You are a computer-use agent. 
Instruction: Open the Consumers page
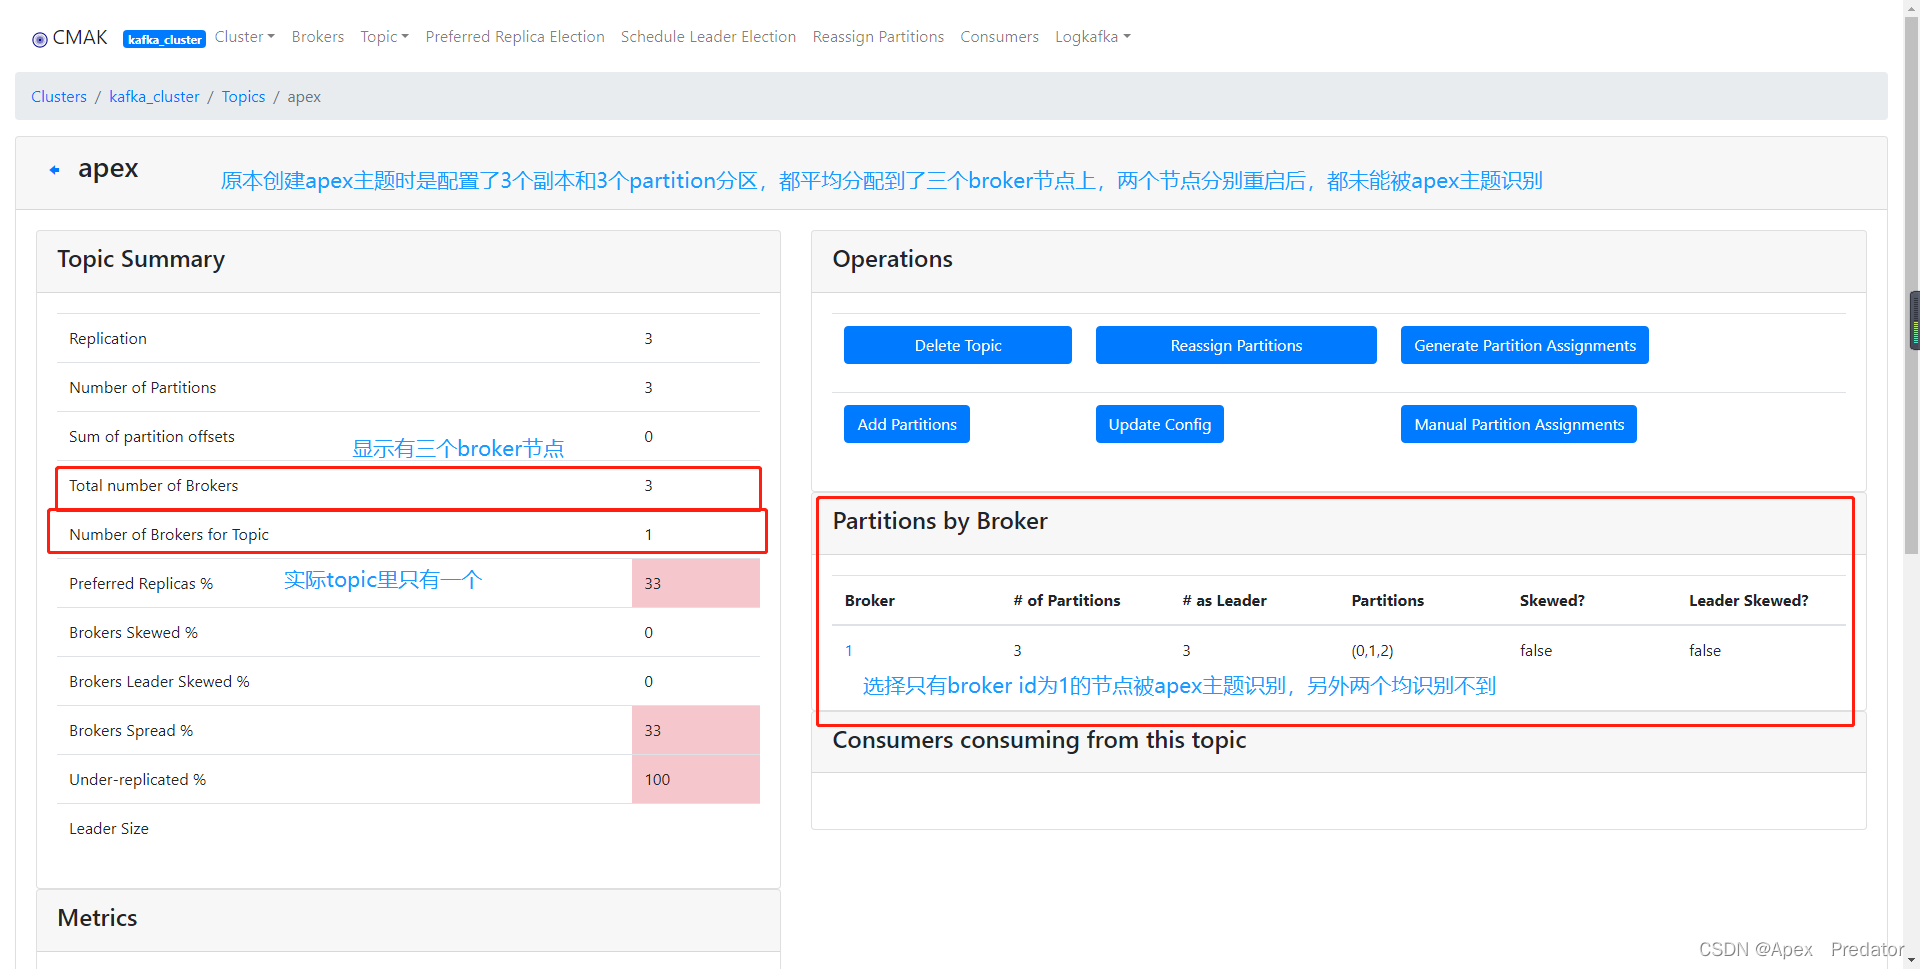pyautogui.click(x=999, y=37)
